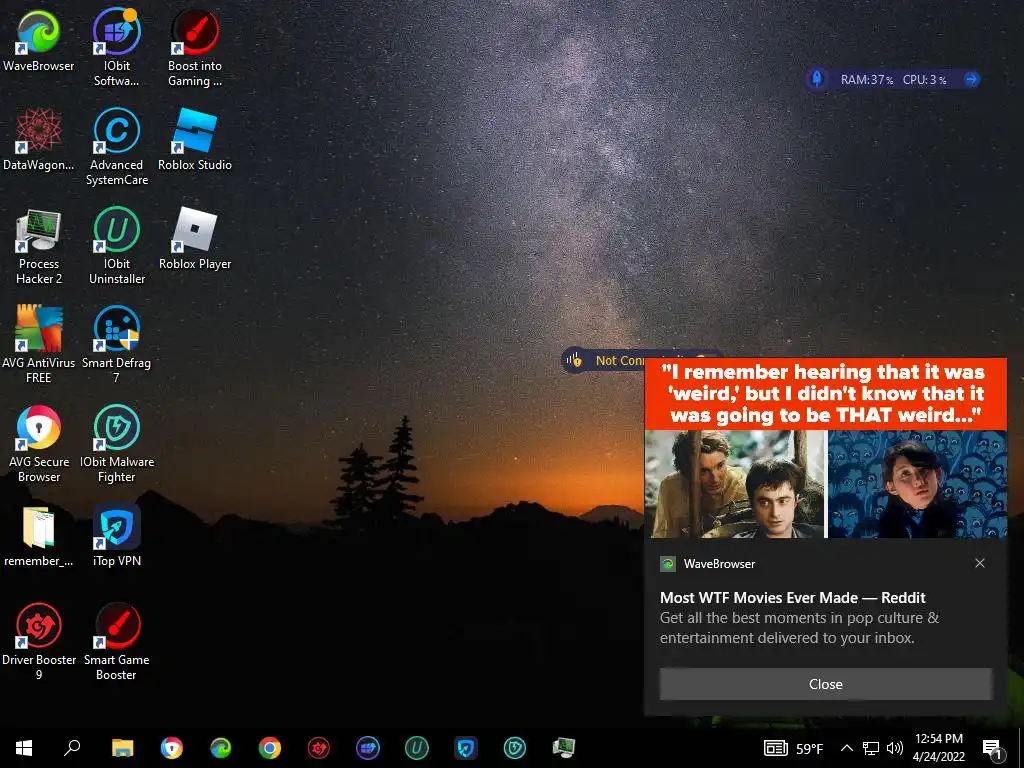The width and height of the screenshot is (1024, 768).
Task: Click the RAM:37% performance reading
Action: (867, 80)
